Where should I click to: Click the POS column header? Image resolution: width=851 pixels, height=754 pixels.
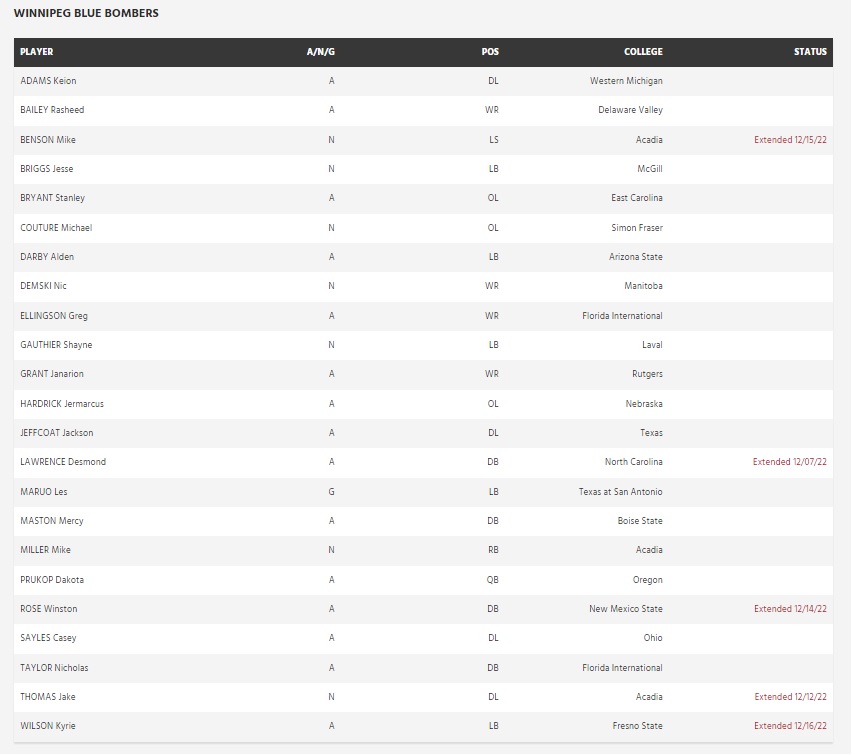(x=490, y=52)
